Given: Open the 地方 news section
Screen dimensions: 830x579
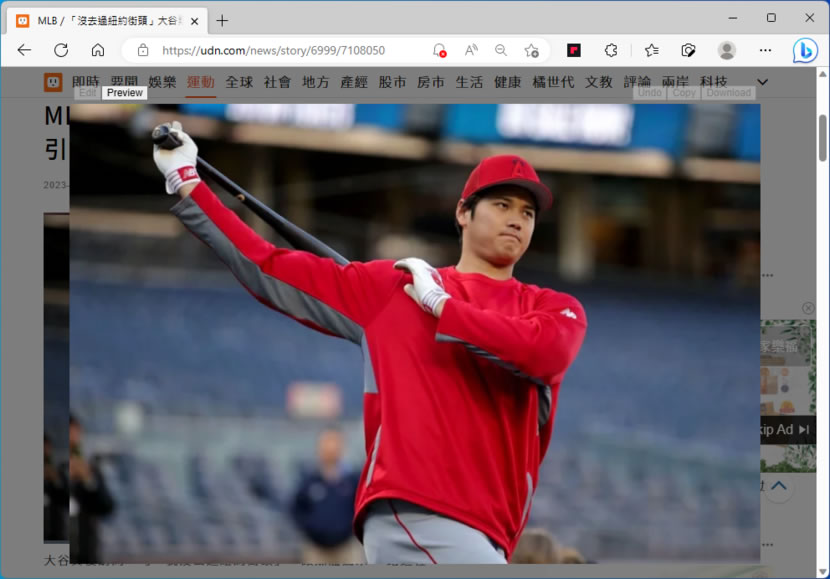Looking at the screenshot, I should tap(315, 82).
